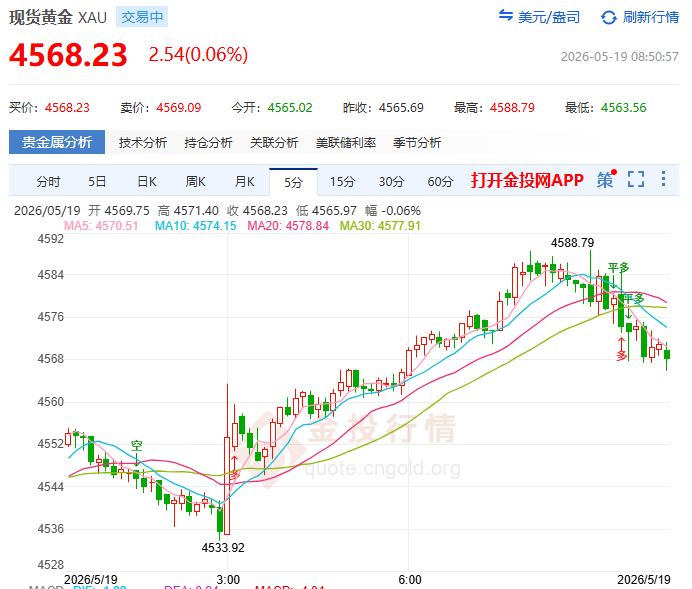Screen dimensions: 692x589
Task: Click the current price 4568.23 headline
Action: (x=68, y=55)
